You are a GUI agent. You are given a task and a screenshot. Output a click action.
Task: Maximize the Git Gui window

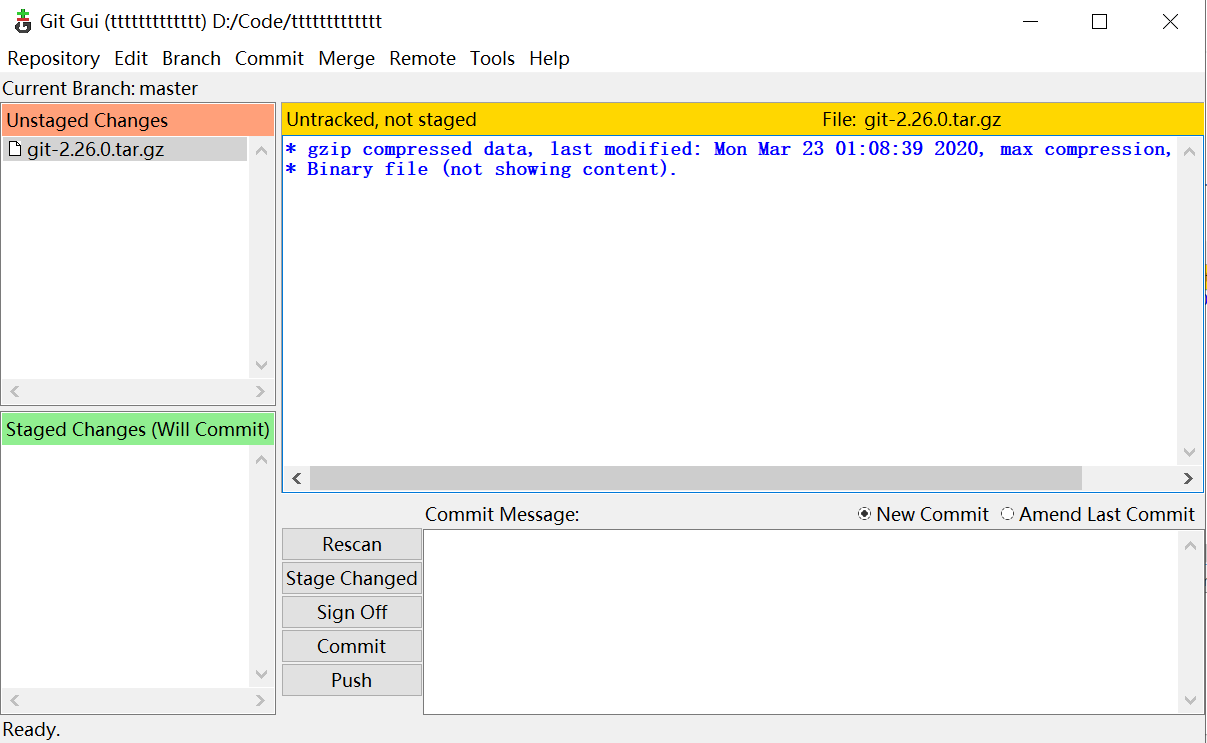tap(1100, 21)
